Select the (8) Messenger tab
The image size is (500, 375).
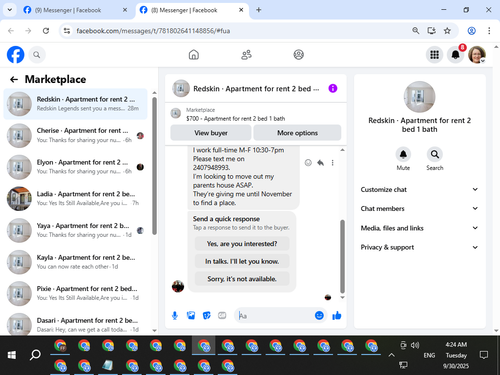[x=192, y=10]
